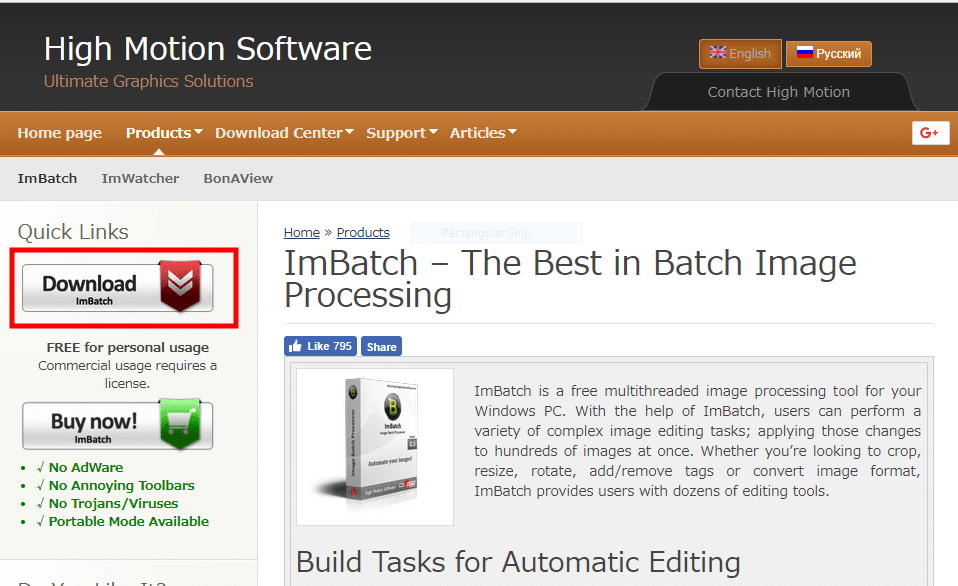This screenshot has height=586, width=958.
Task: Click the Google+ share icon
Action: [930, 133]
